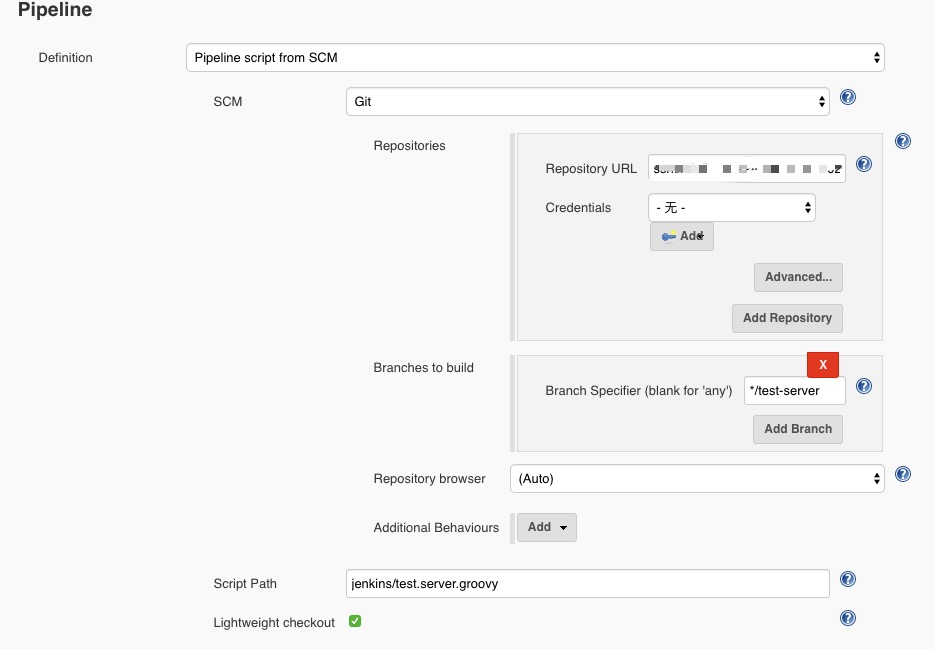Show help for Repository URL
934x649 pixels.
tap(864, 165)
